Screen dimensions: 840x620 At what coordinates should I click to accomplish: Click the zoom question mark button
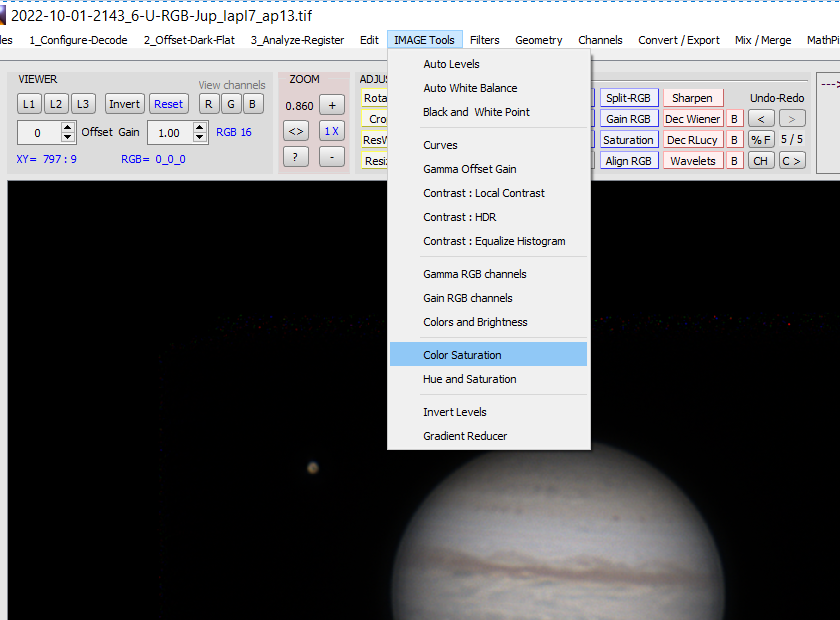coord(296,157)
